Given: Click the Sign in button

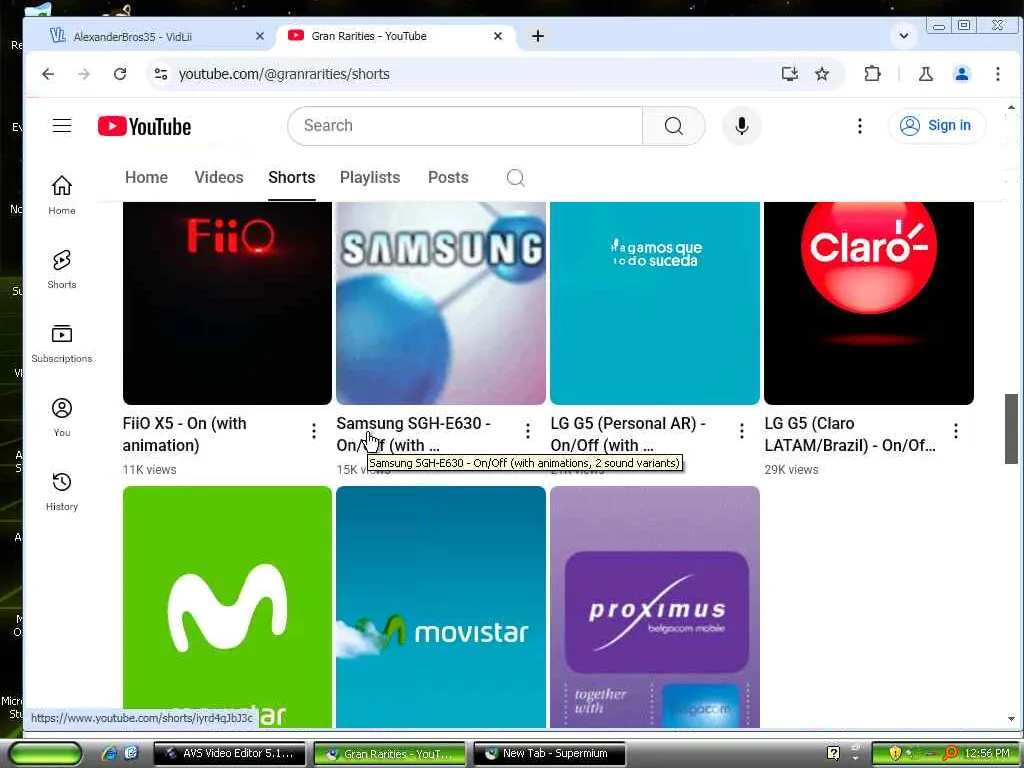Looking at the screenshot, I should click(936, 125).
